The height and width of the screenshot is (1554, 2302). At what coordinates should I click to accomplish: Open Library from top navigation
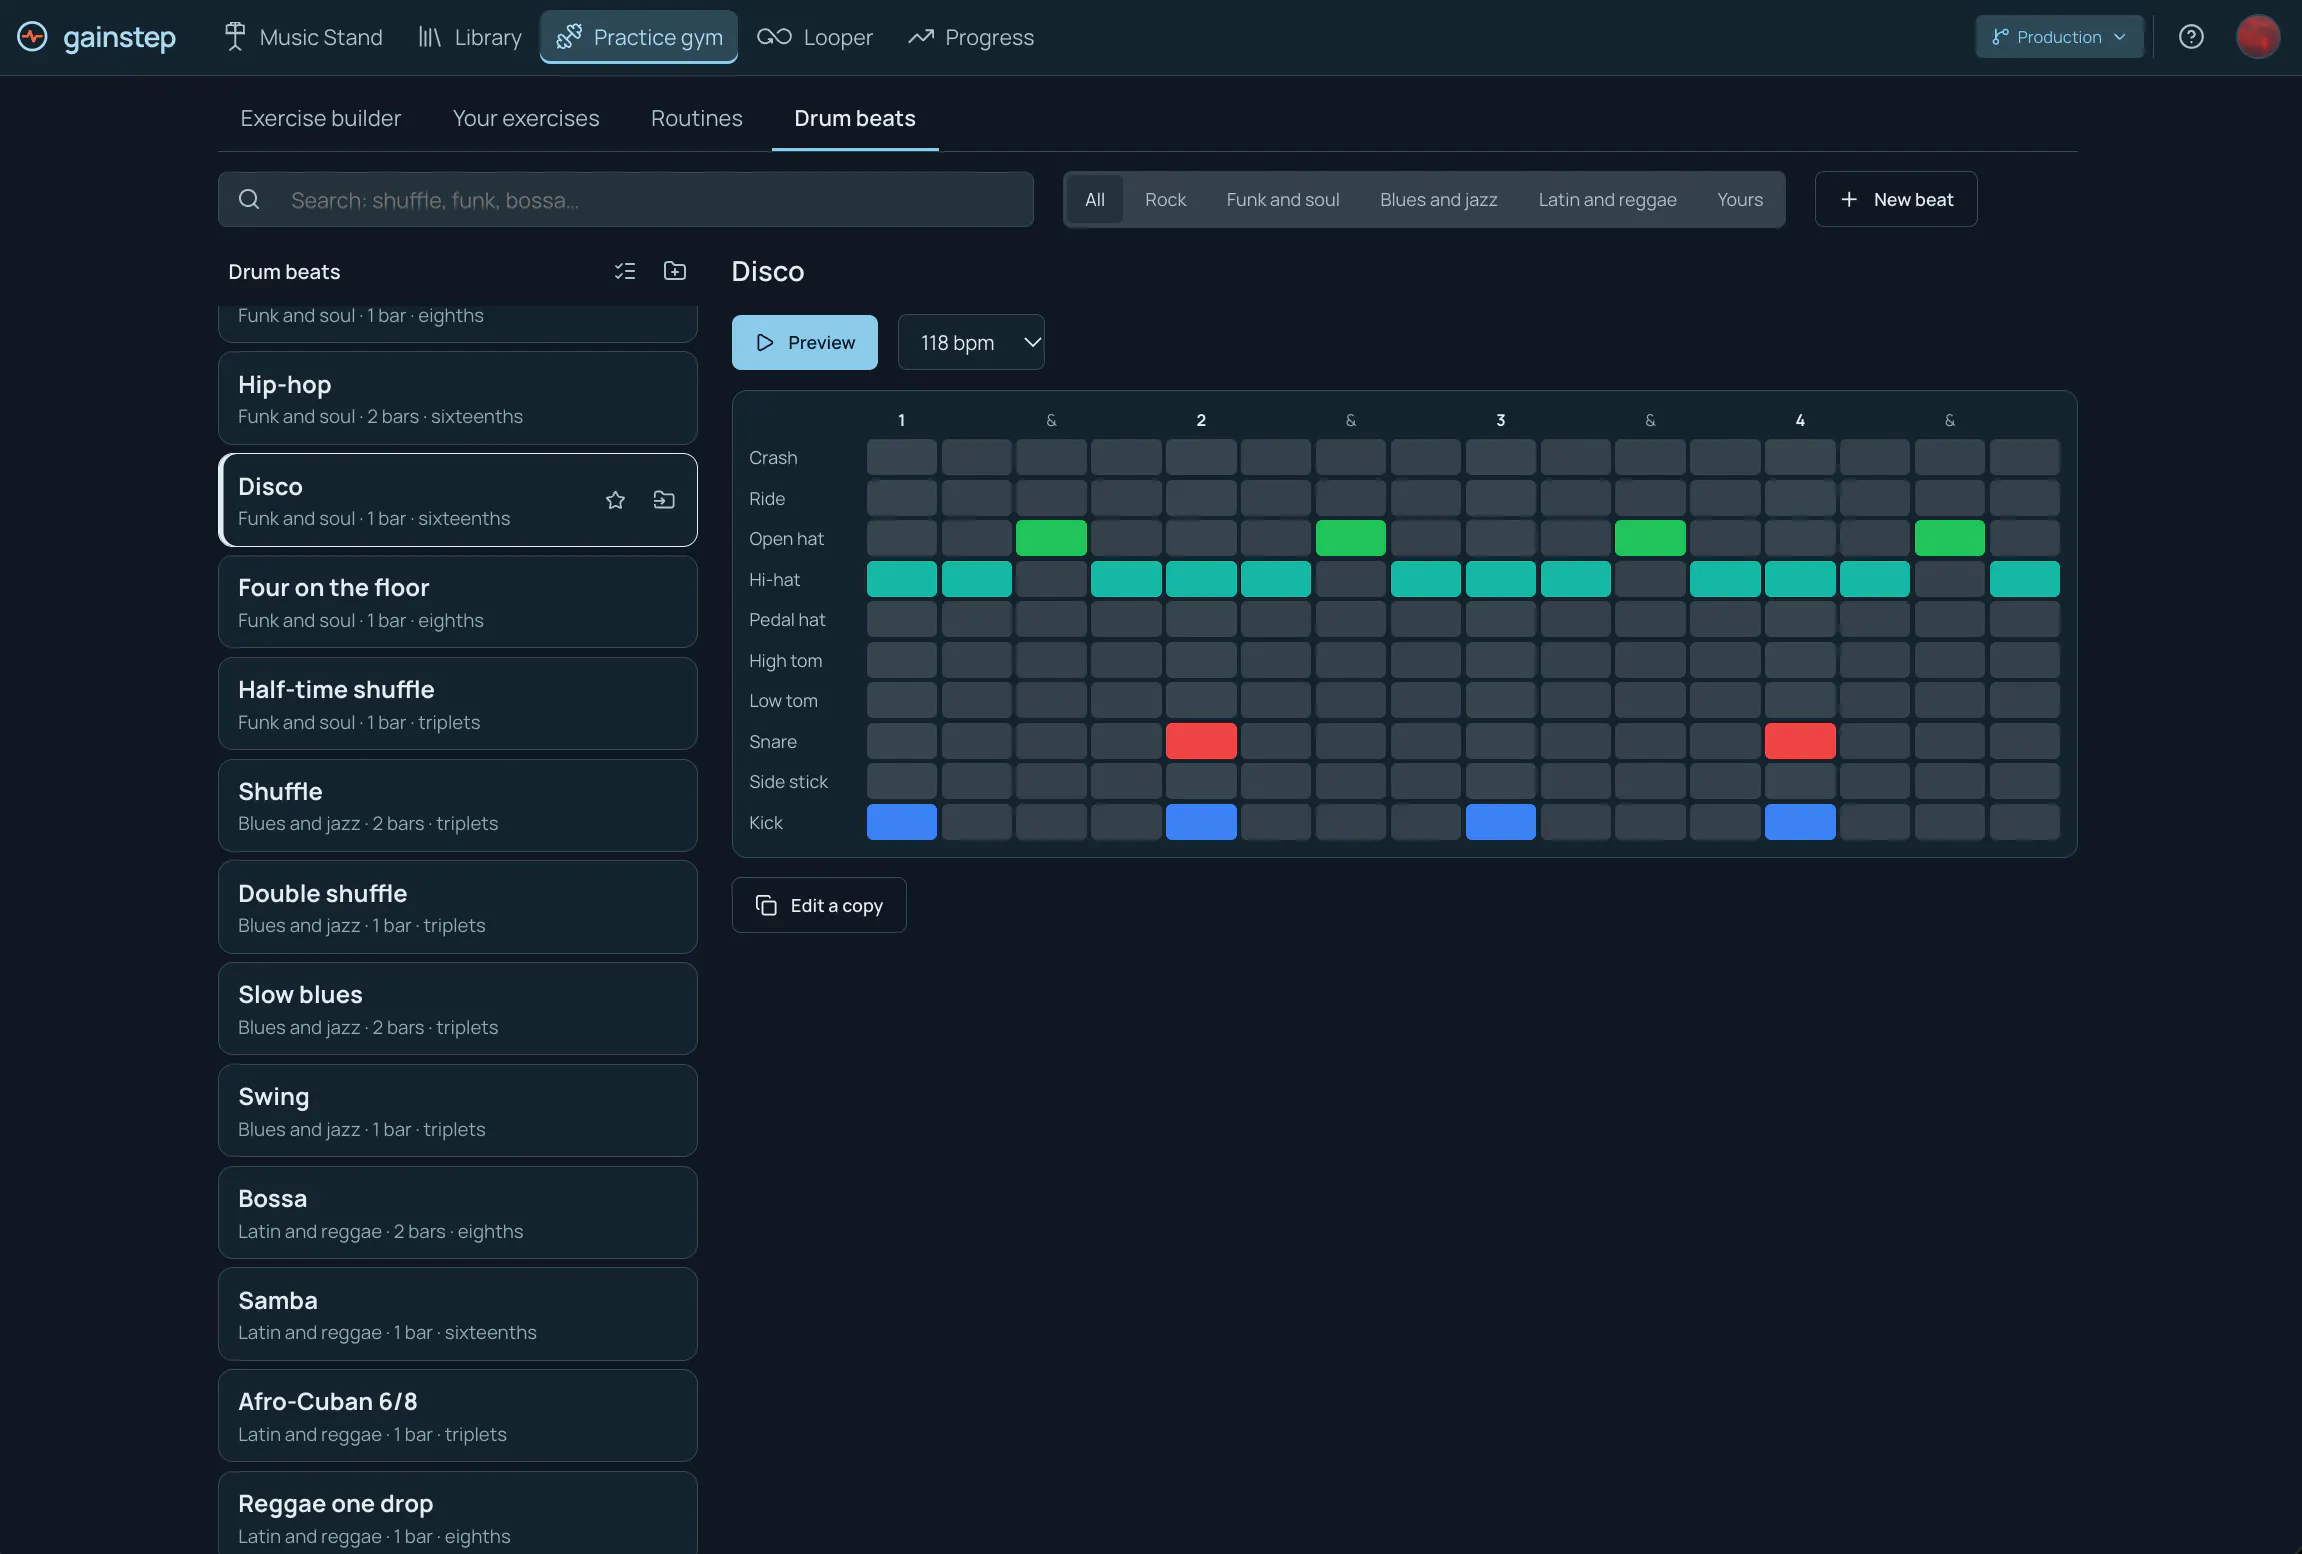pyautogui.click(x=469, y=37)
